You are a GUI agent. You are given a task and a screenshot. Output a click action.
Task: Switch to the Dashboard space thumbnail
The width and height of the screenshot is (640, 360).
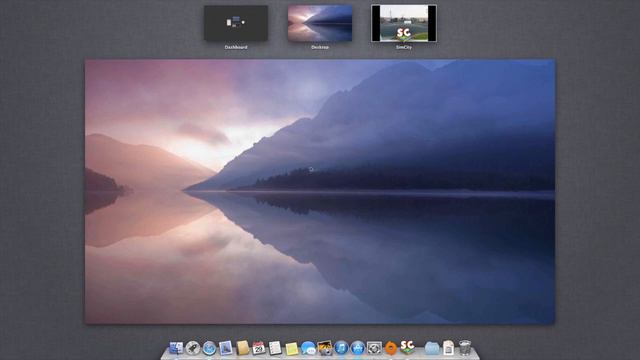click(x=236, y=23)
